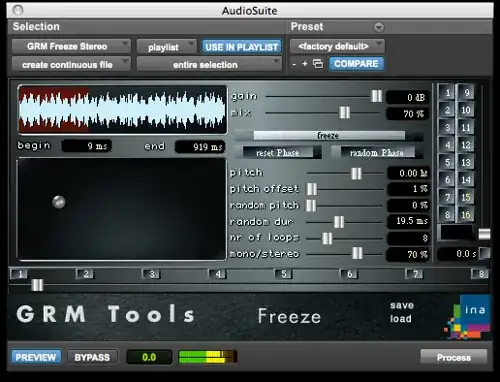Click the gain slider handle
500x382 pixels.
(377, 96)
